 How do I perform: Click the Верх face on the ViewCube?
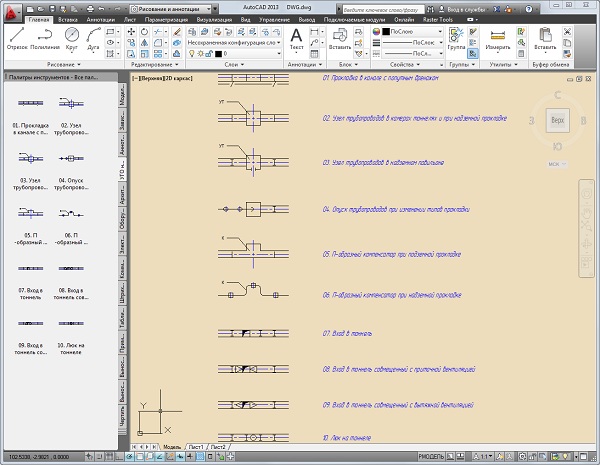[x=557, y=121]
